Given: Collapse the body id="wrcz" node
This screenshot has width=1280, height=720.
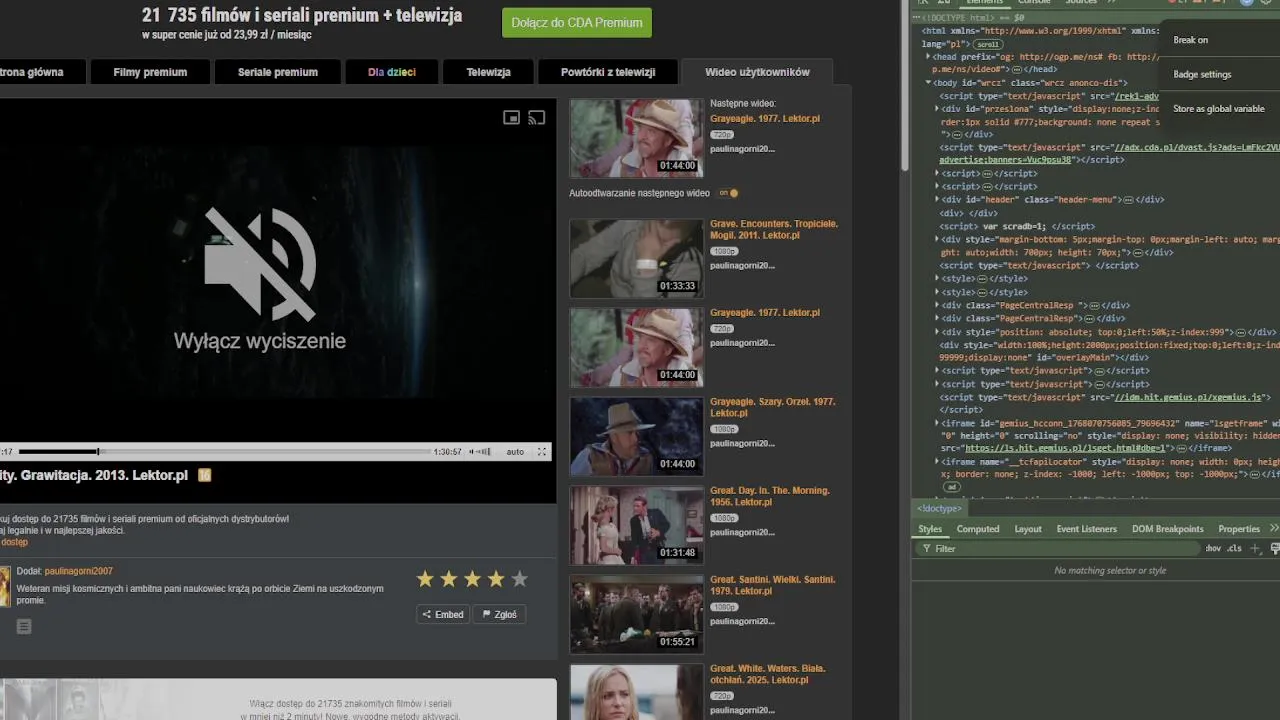Looking at the screenshot, I should tap(929, 83).
